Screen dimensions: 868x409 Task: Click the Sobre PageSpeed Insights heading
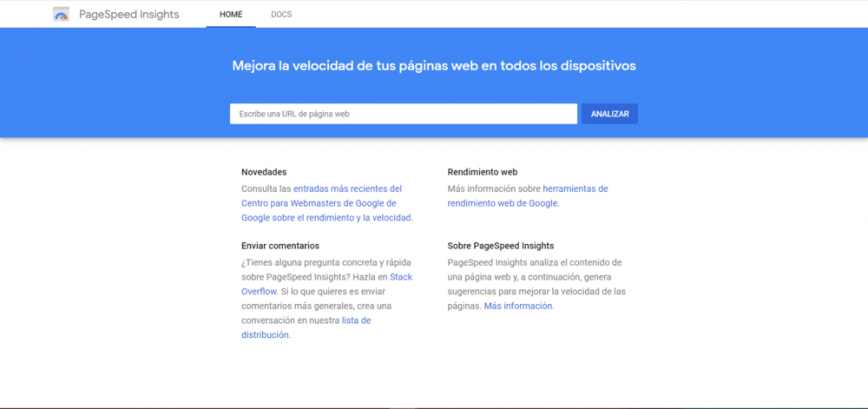[x=500, y=245]
